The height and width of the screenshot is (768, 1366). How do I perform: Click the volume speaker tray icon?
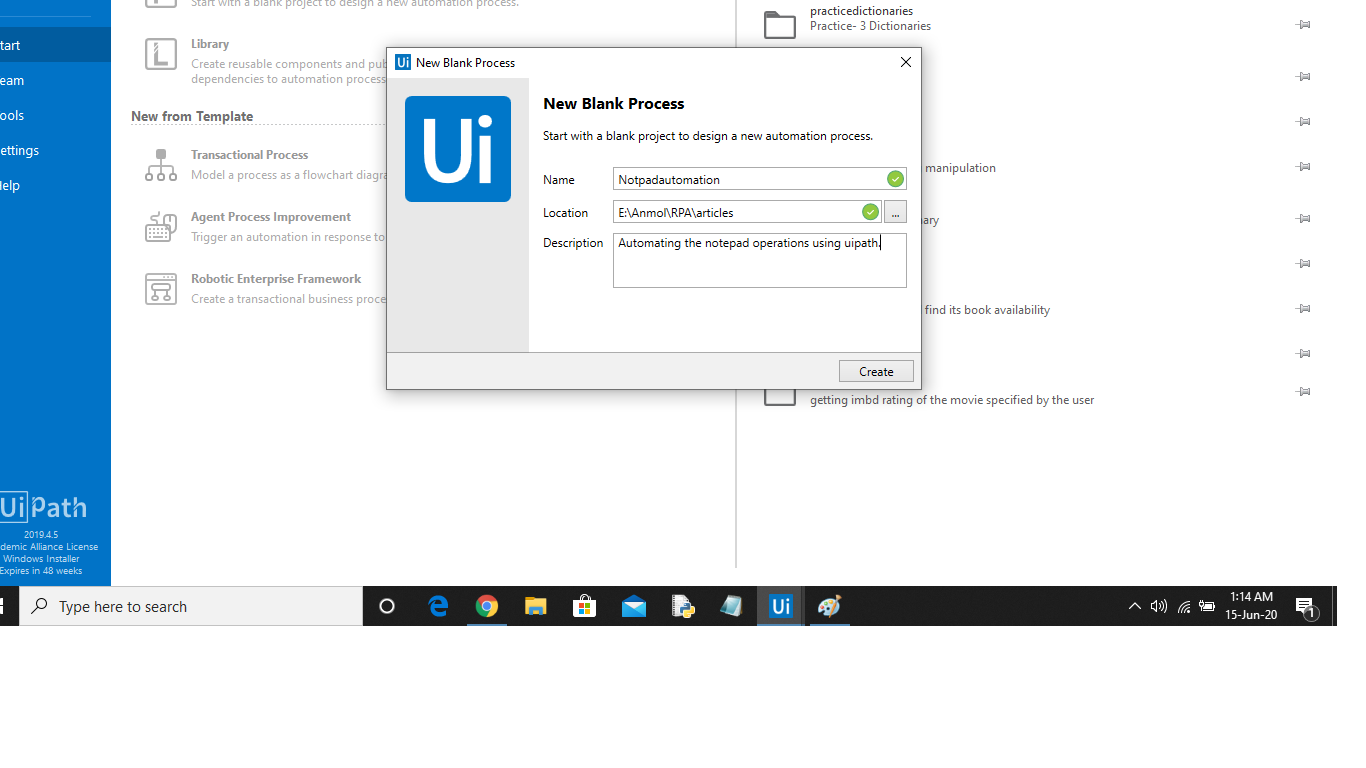tap(1159, 606)
